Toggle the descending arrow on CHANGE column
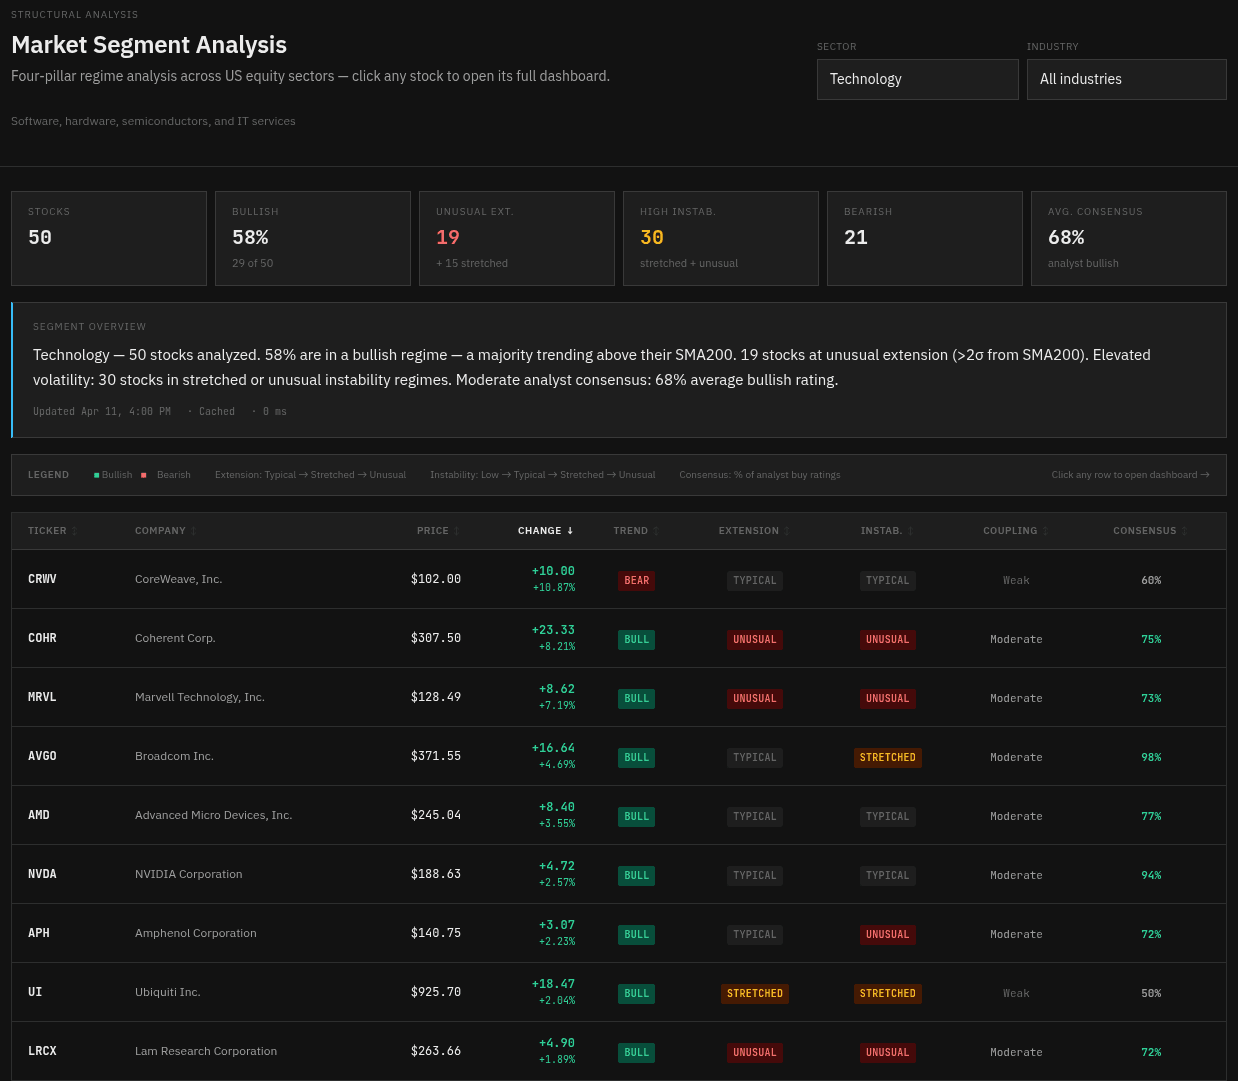The width and height of the screenshot is (1238, 1081). coord(569,530)
